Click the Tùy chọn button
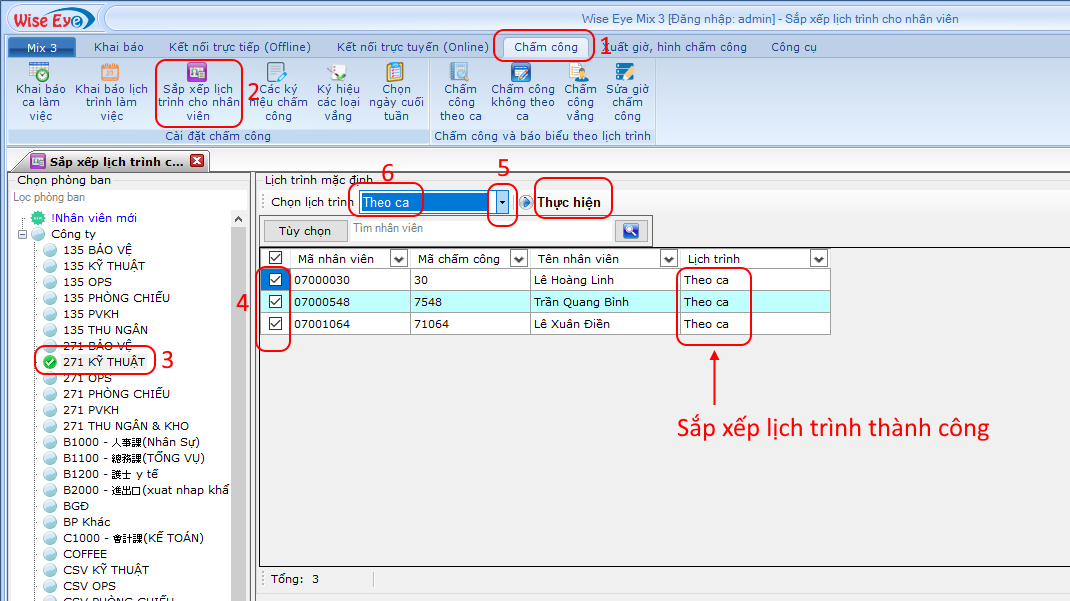Screen dimensions: 1070x601 304,231
